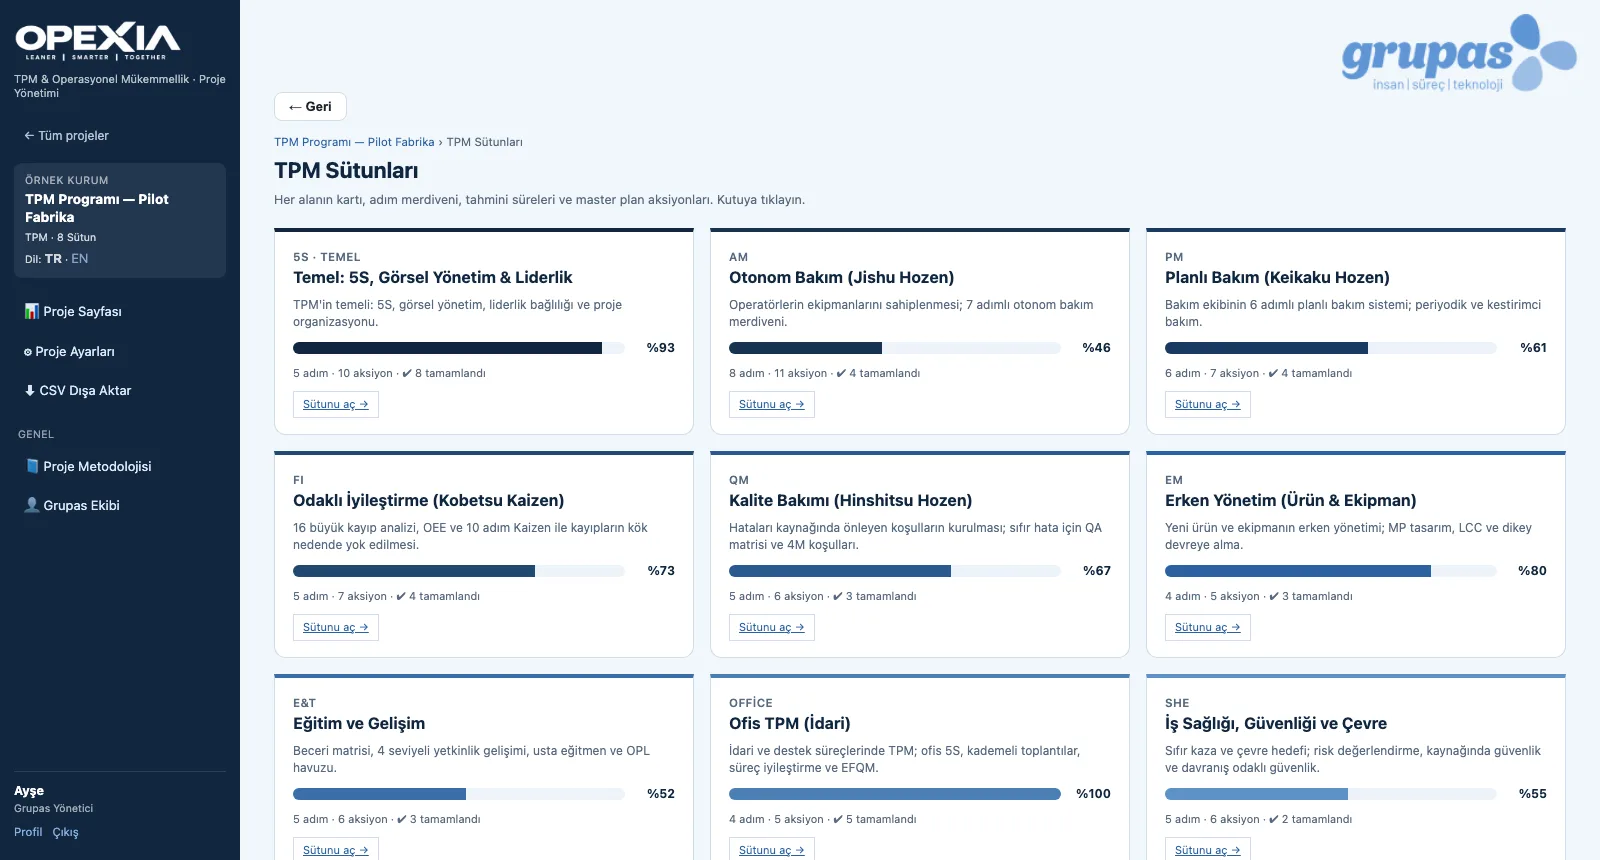Click the İş Sağlığı, Güvenliği ve Çevre title
The height and width of the screenshot is (860, 1600).
(x=1276, y=723)
